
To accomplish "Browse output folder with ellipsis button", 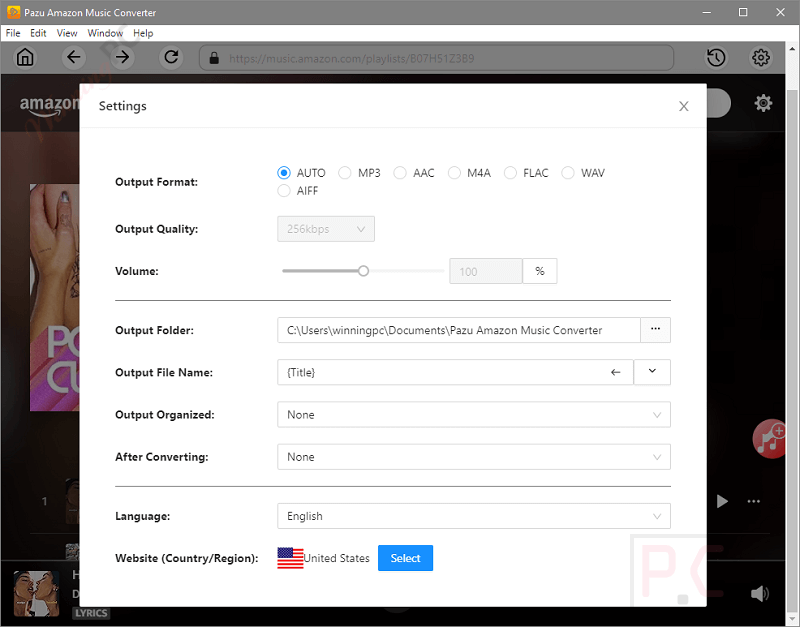I will click(x=656, y=330).
